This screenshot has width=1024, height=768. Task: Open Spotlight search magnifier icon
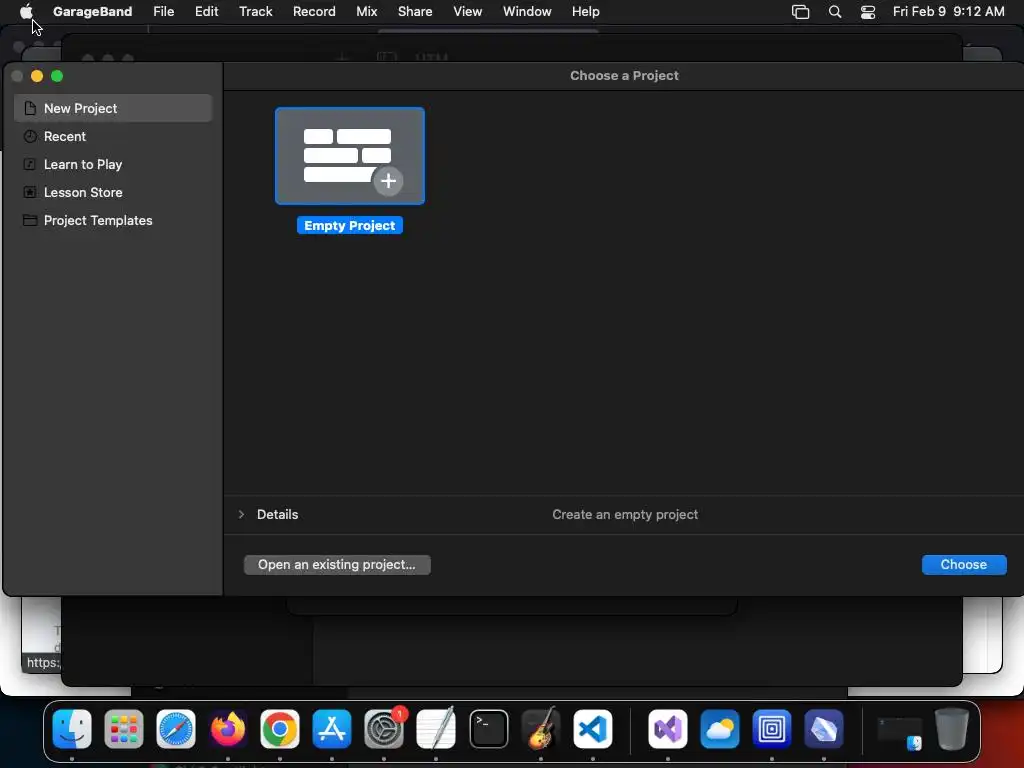click(835, 12)
